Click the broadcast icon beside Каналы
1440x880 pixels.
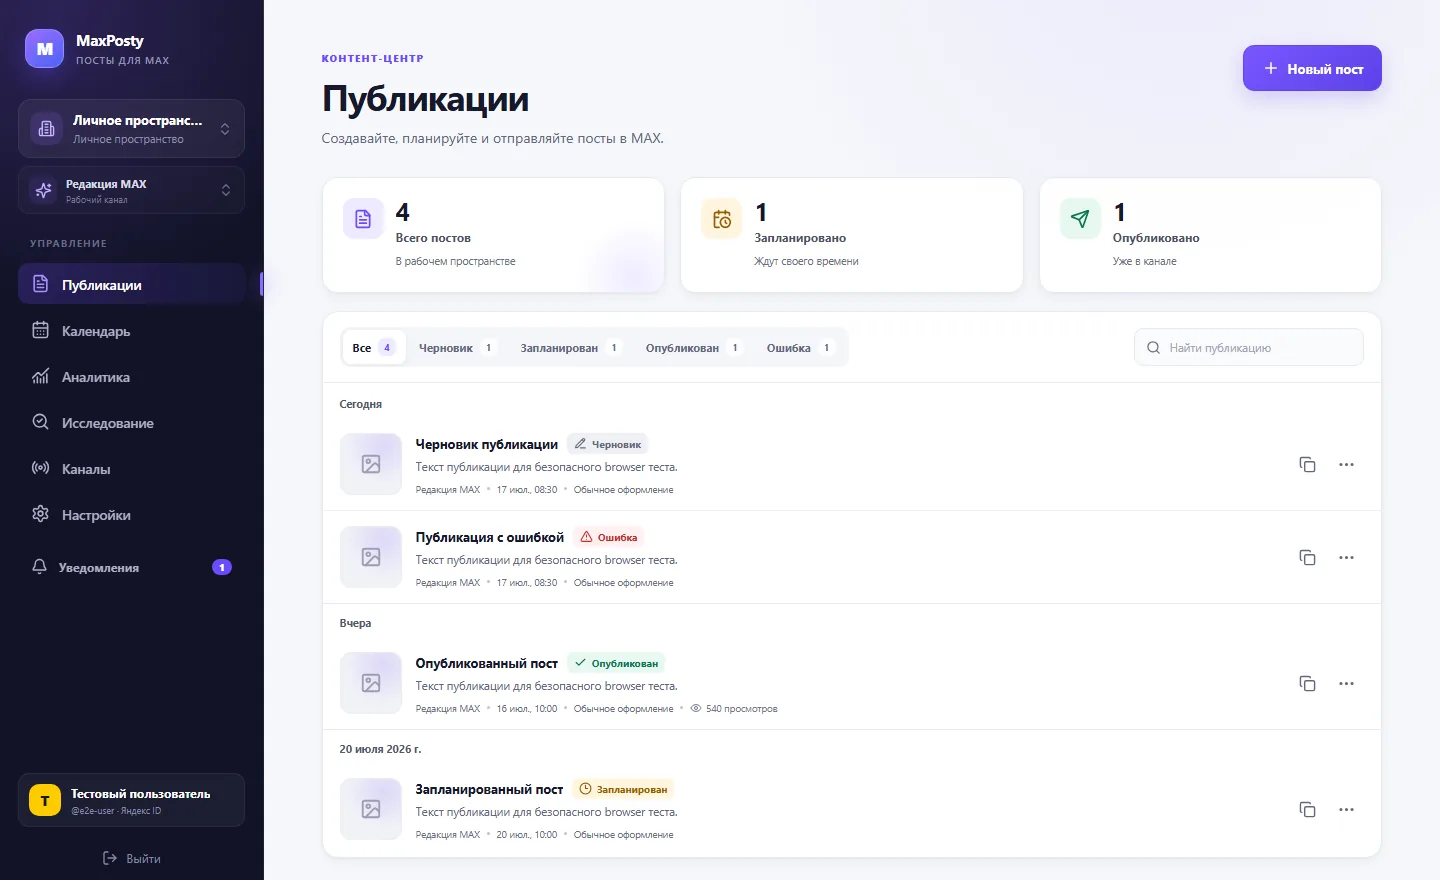click(40, 468)
